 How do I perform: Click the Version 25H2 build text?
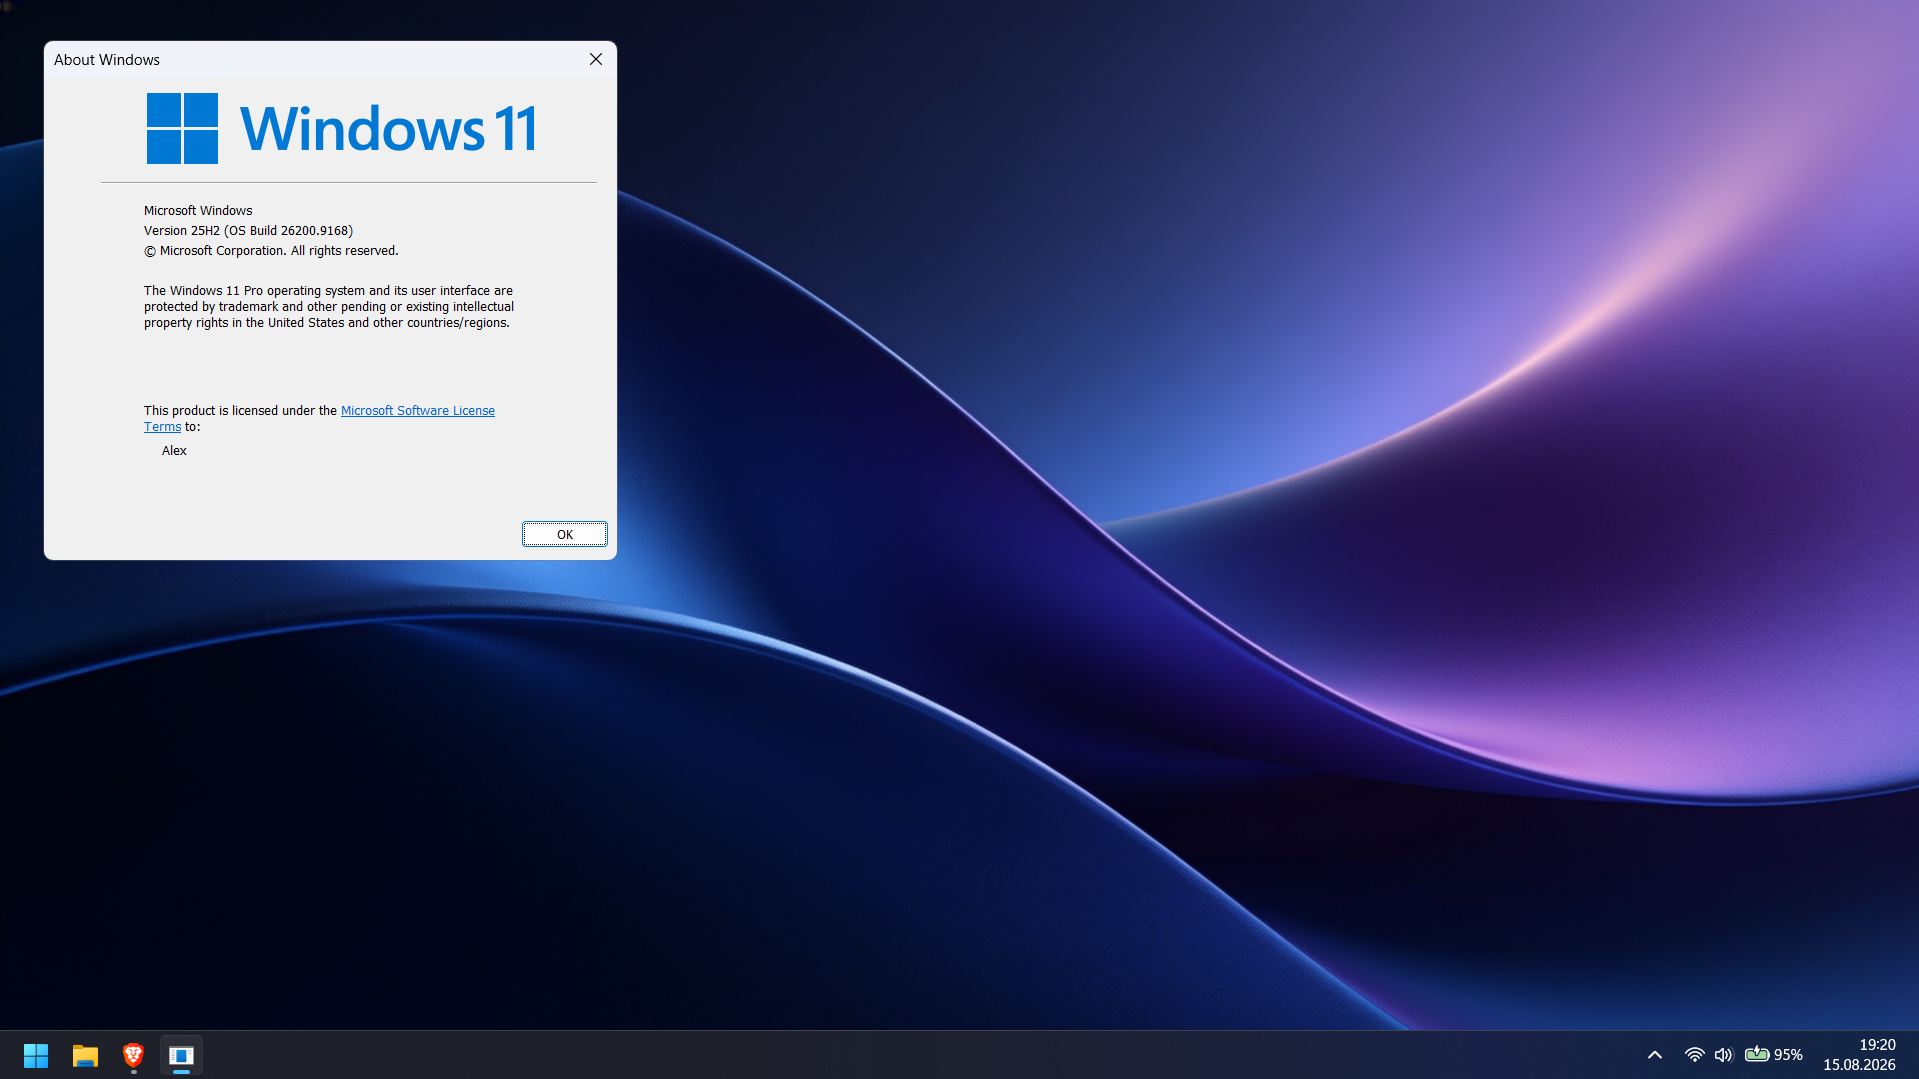click(248, 231)
